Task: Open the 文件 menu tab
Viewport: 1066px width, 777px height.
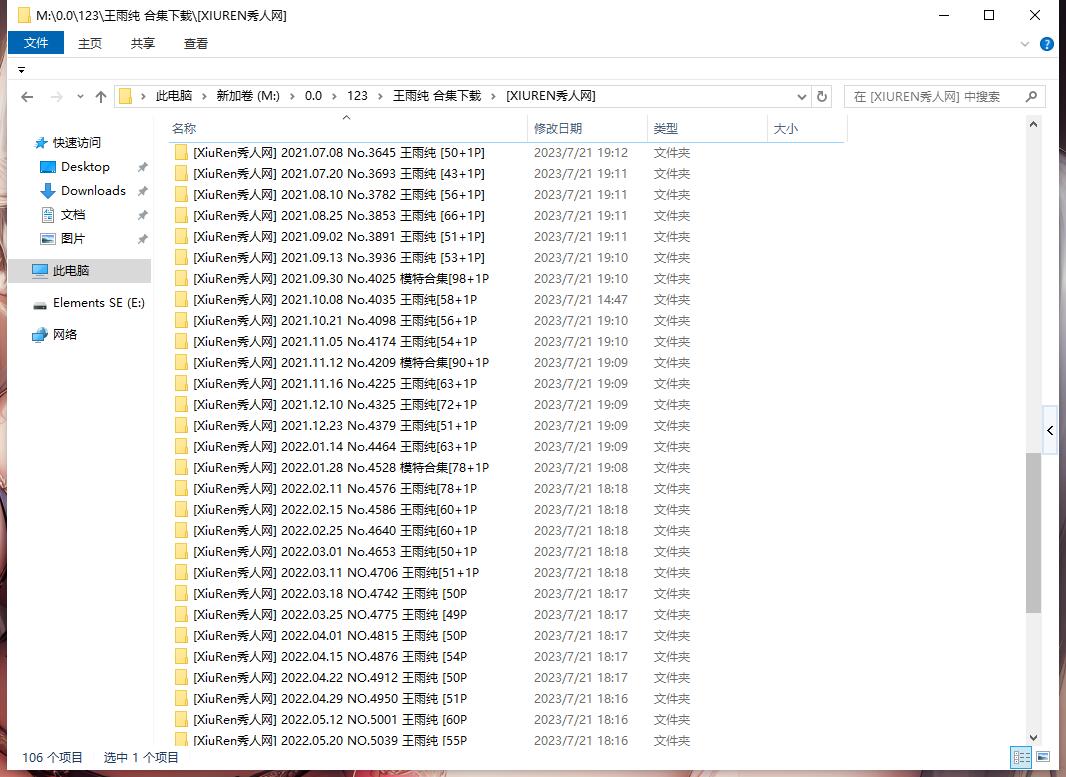Action: coord(36,43)
